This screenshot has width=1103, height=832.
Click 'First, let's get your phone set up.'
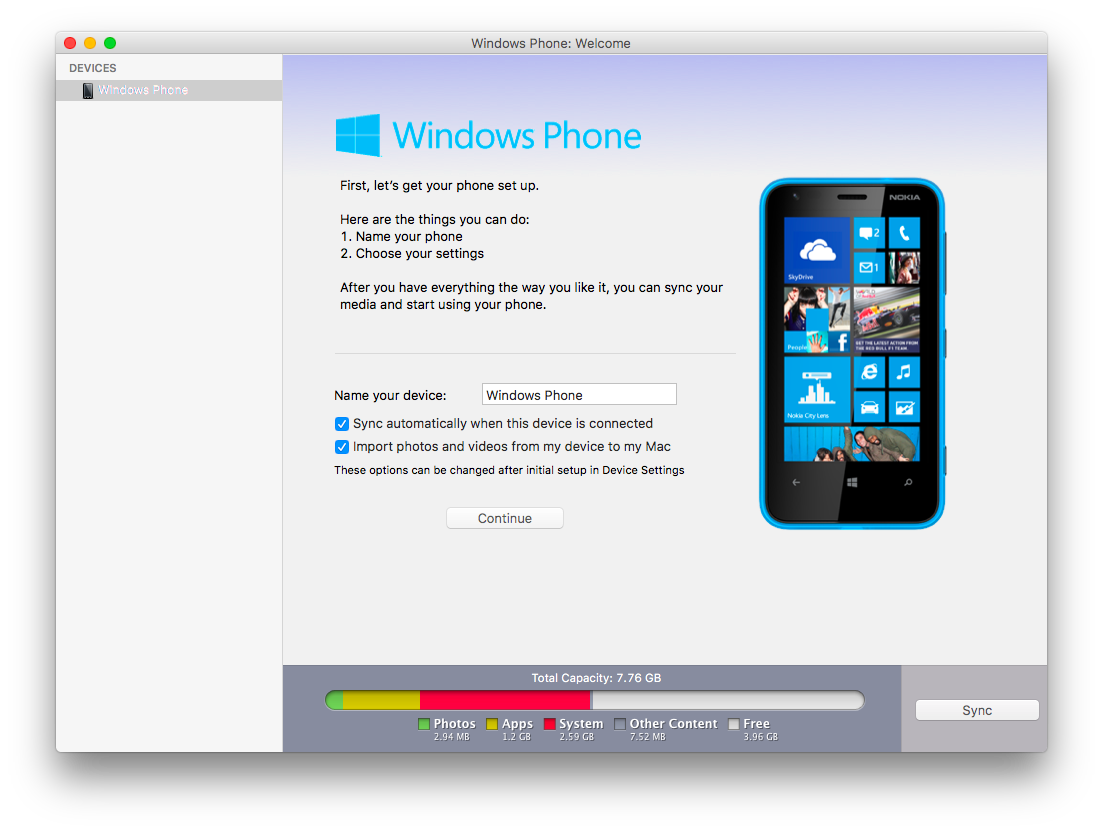(440, 186)
